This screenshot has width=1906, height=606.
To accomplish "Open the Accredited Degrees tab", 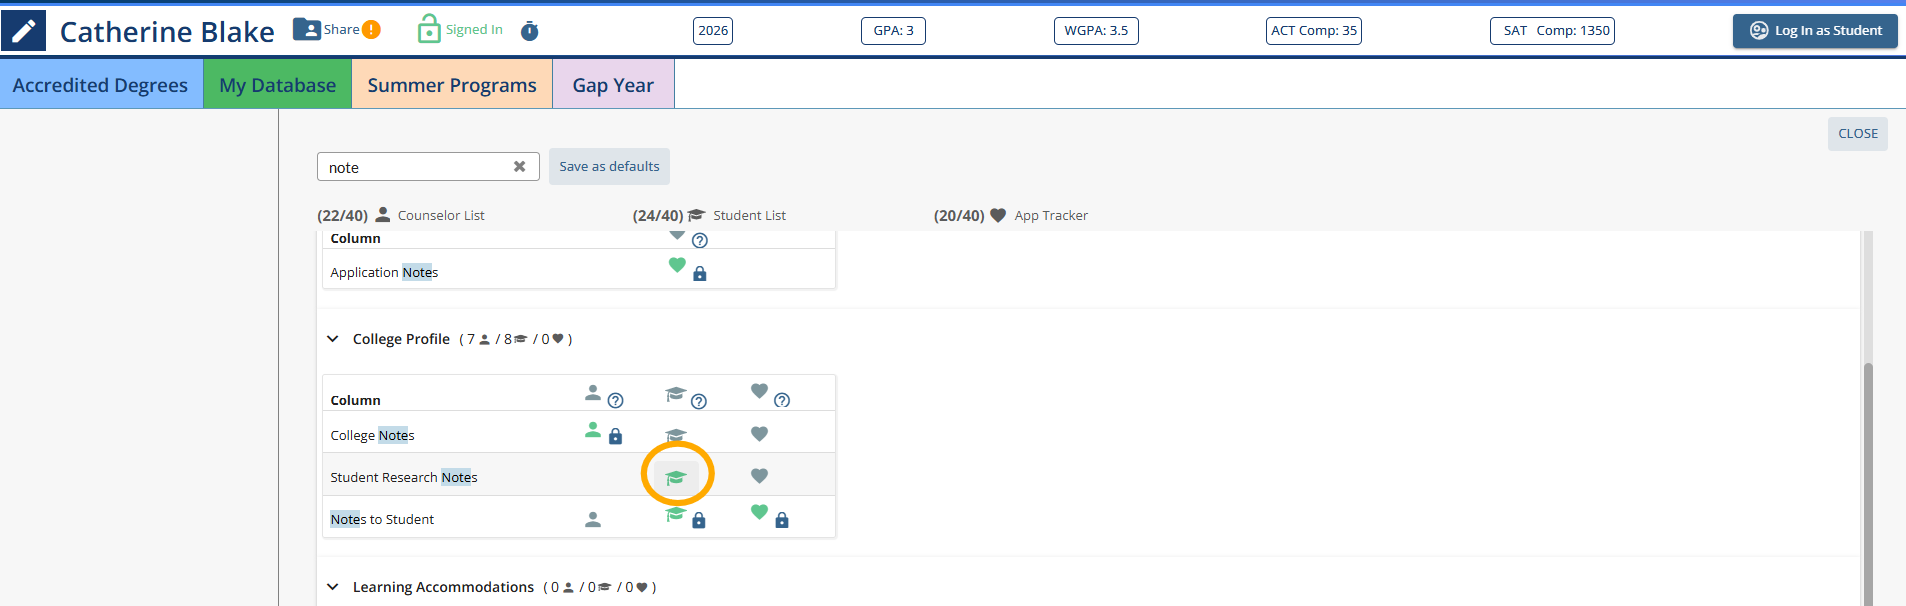I will click(101, 84).
